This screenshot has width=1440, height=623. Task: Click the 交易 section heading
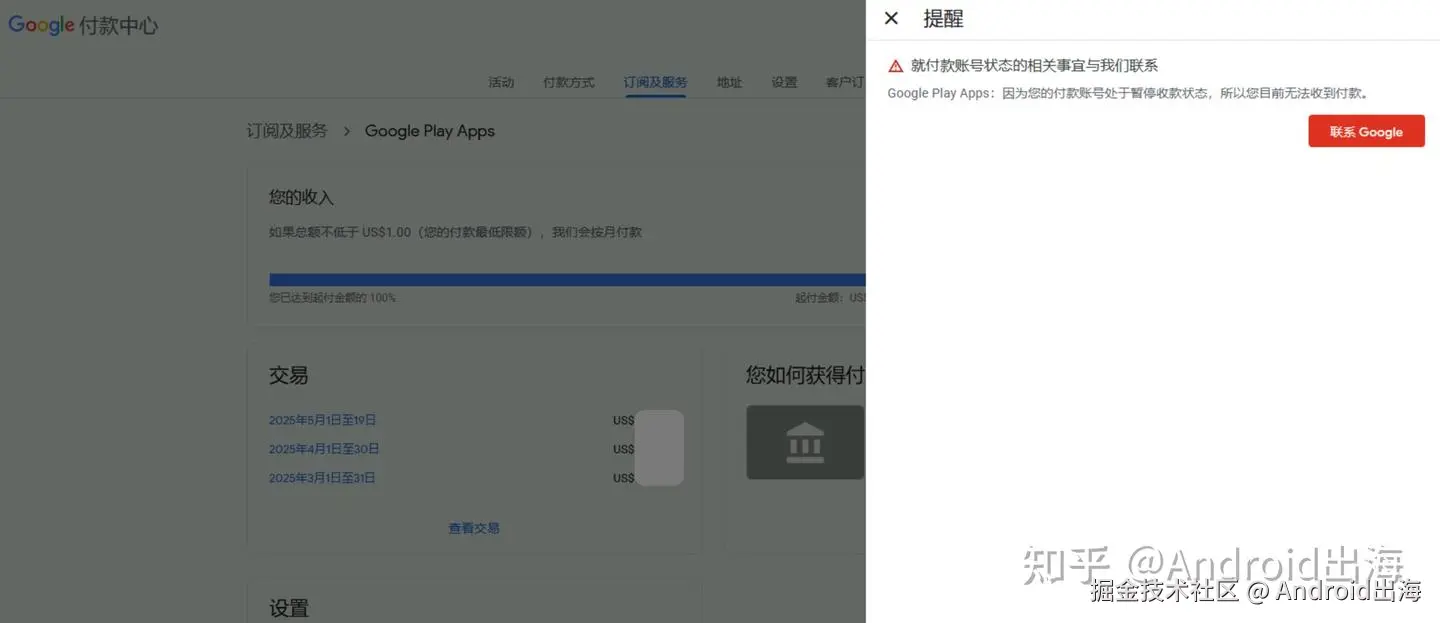click(288, 376)
